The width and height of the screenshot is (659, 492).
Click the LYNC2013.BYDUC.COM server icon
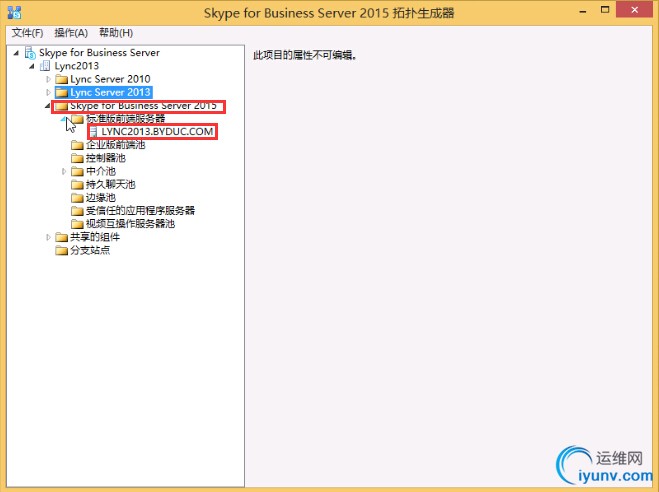(x=93, y=132)
